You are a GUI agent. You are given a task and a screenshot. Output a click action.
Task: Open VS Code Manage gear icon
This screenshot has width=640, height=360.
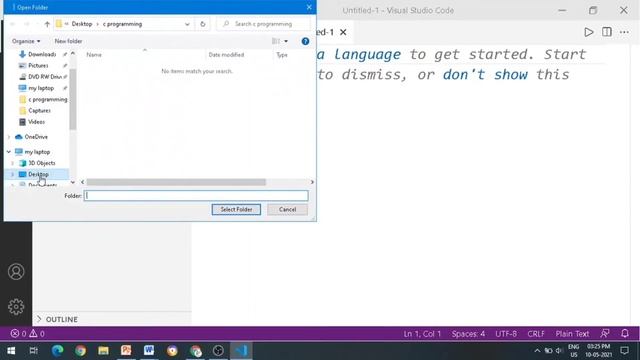(16, 307)
